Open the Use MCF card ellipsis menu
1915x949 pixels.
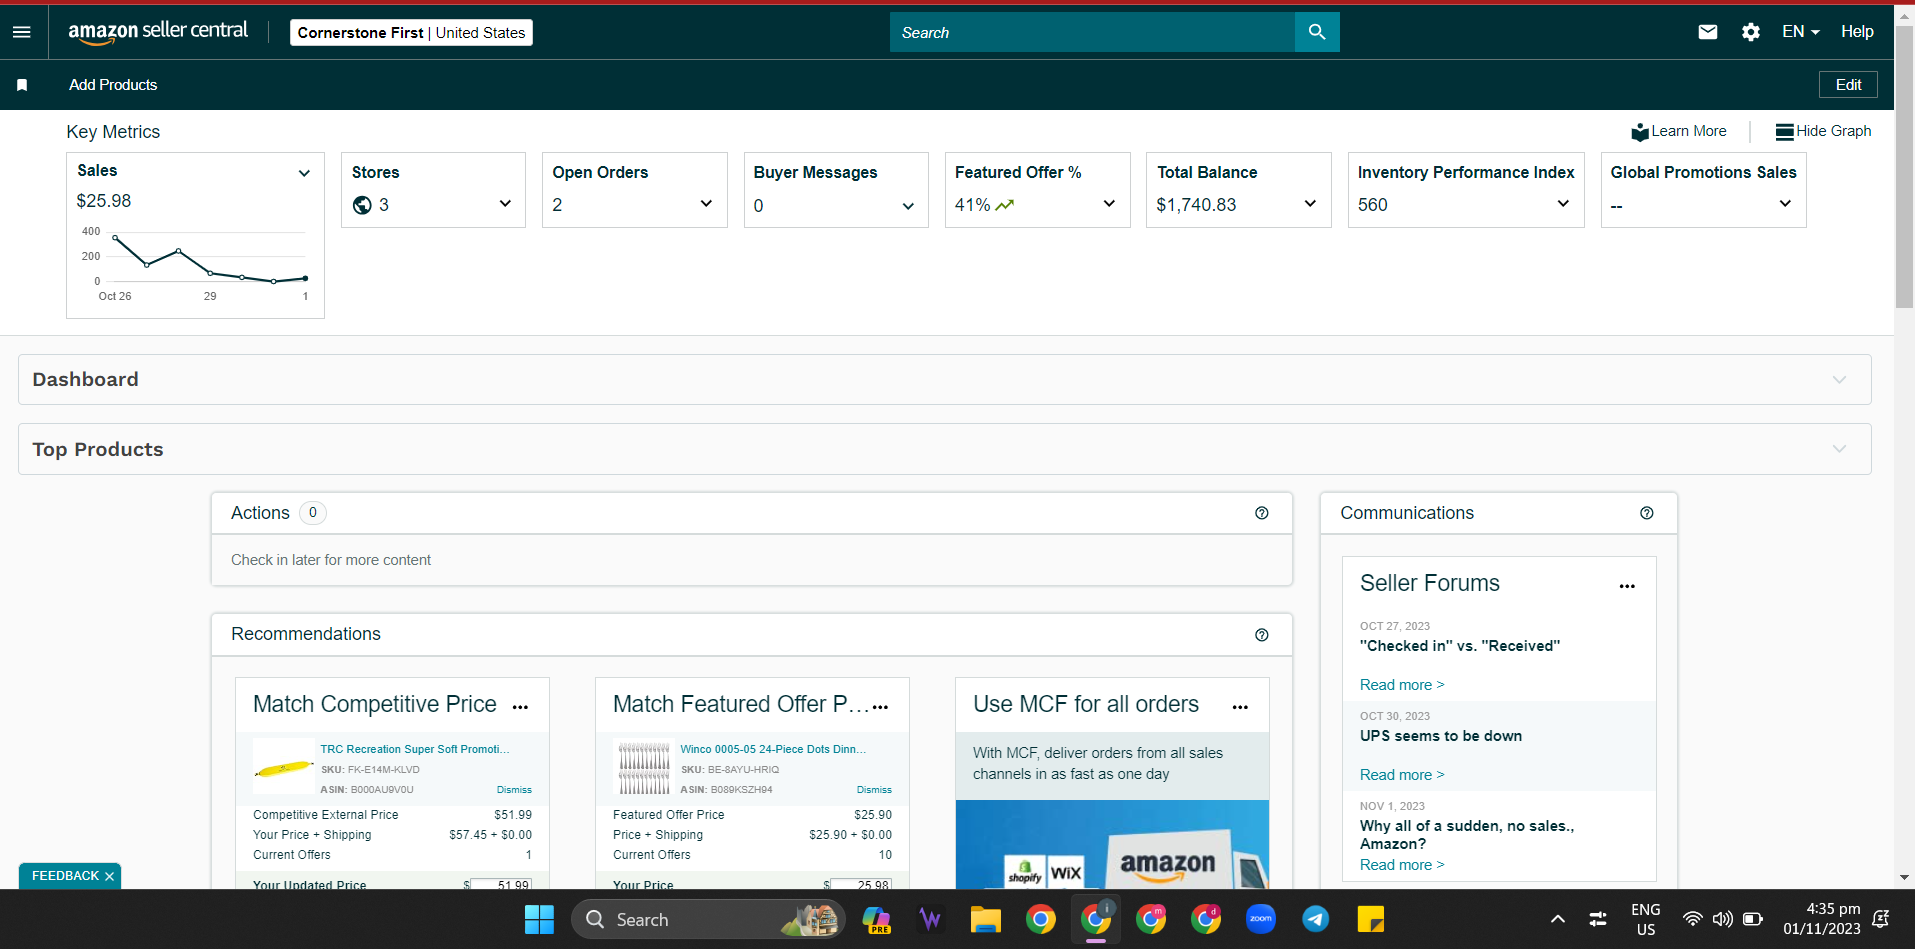pos(1240,707)
